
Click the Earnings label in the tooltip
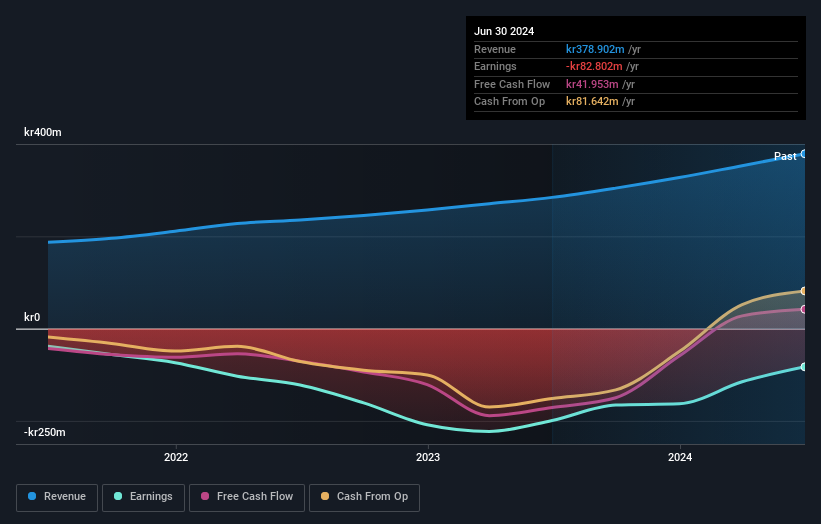[x=495, y=66]
